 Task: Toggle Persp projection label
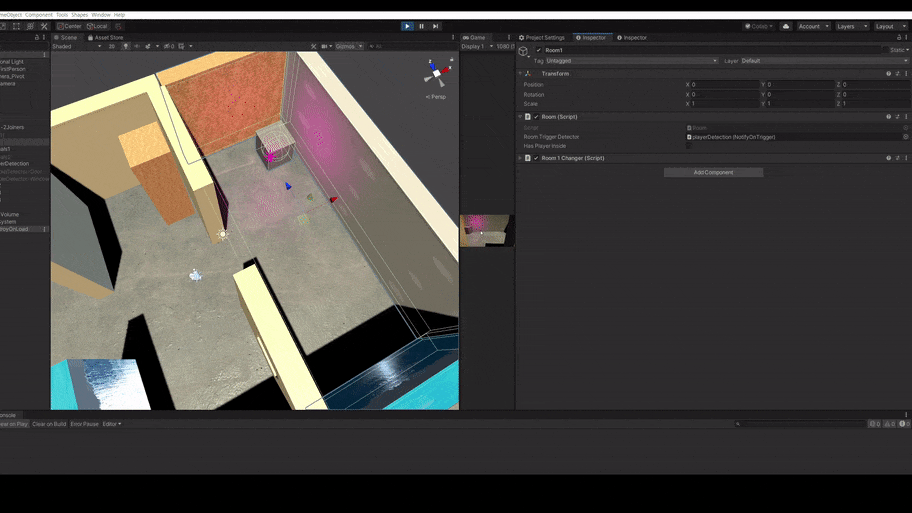(436, 97)
